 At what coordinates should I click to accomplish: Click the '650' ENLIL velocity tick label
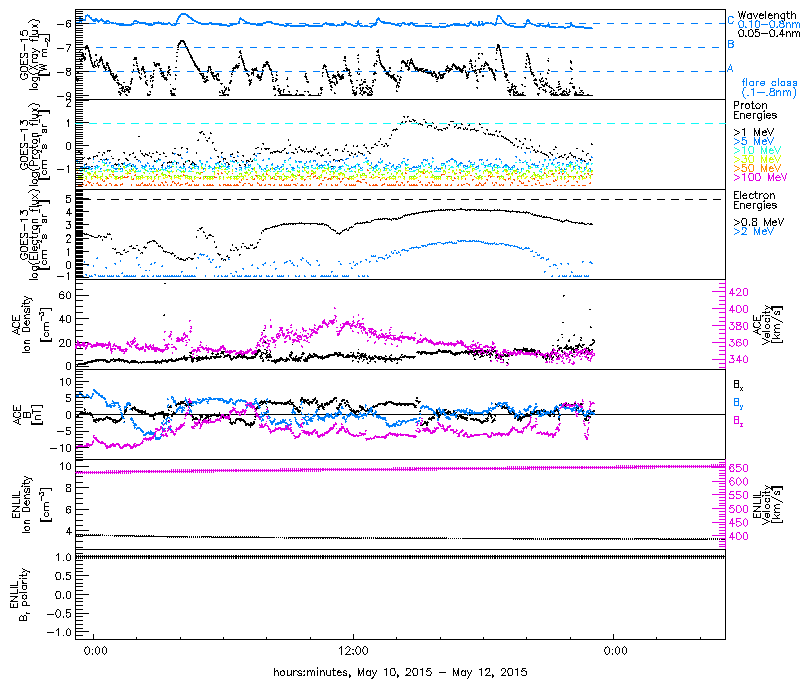coord(739,468)
